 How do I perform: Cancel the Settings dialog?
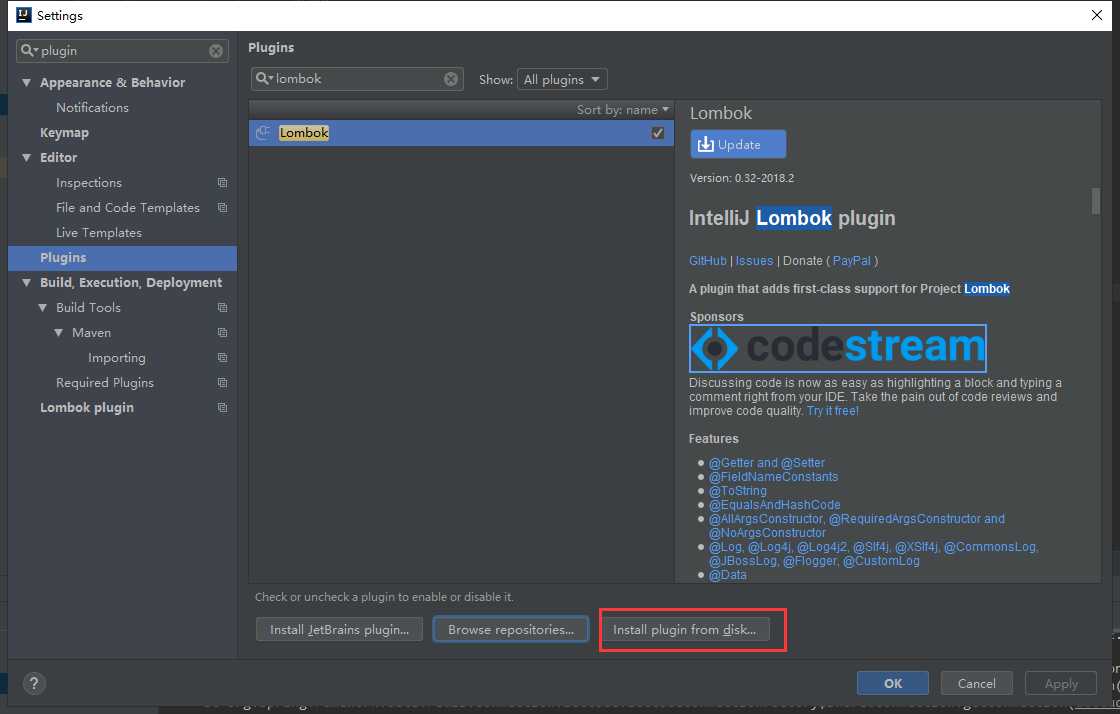pos(976,683)
